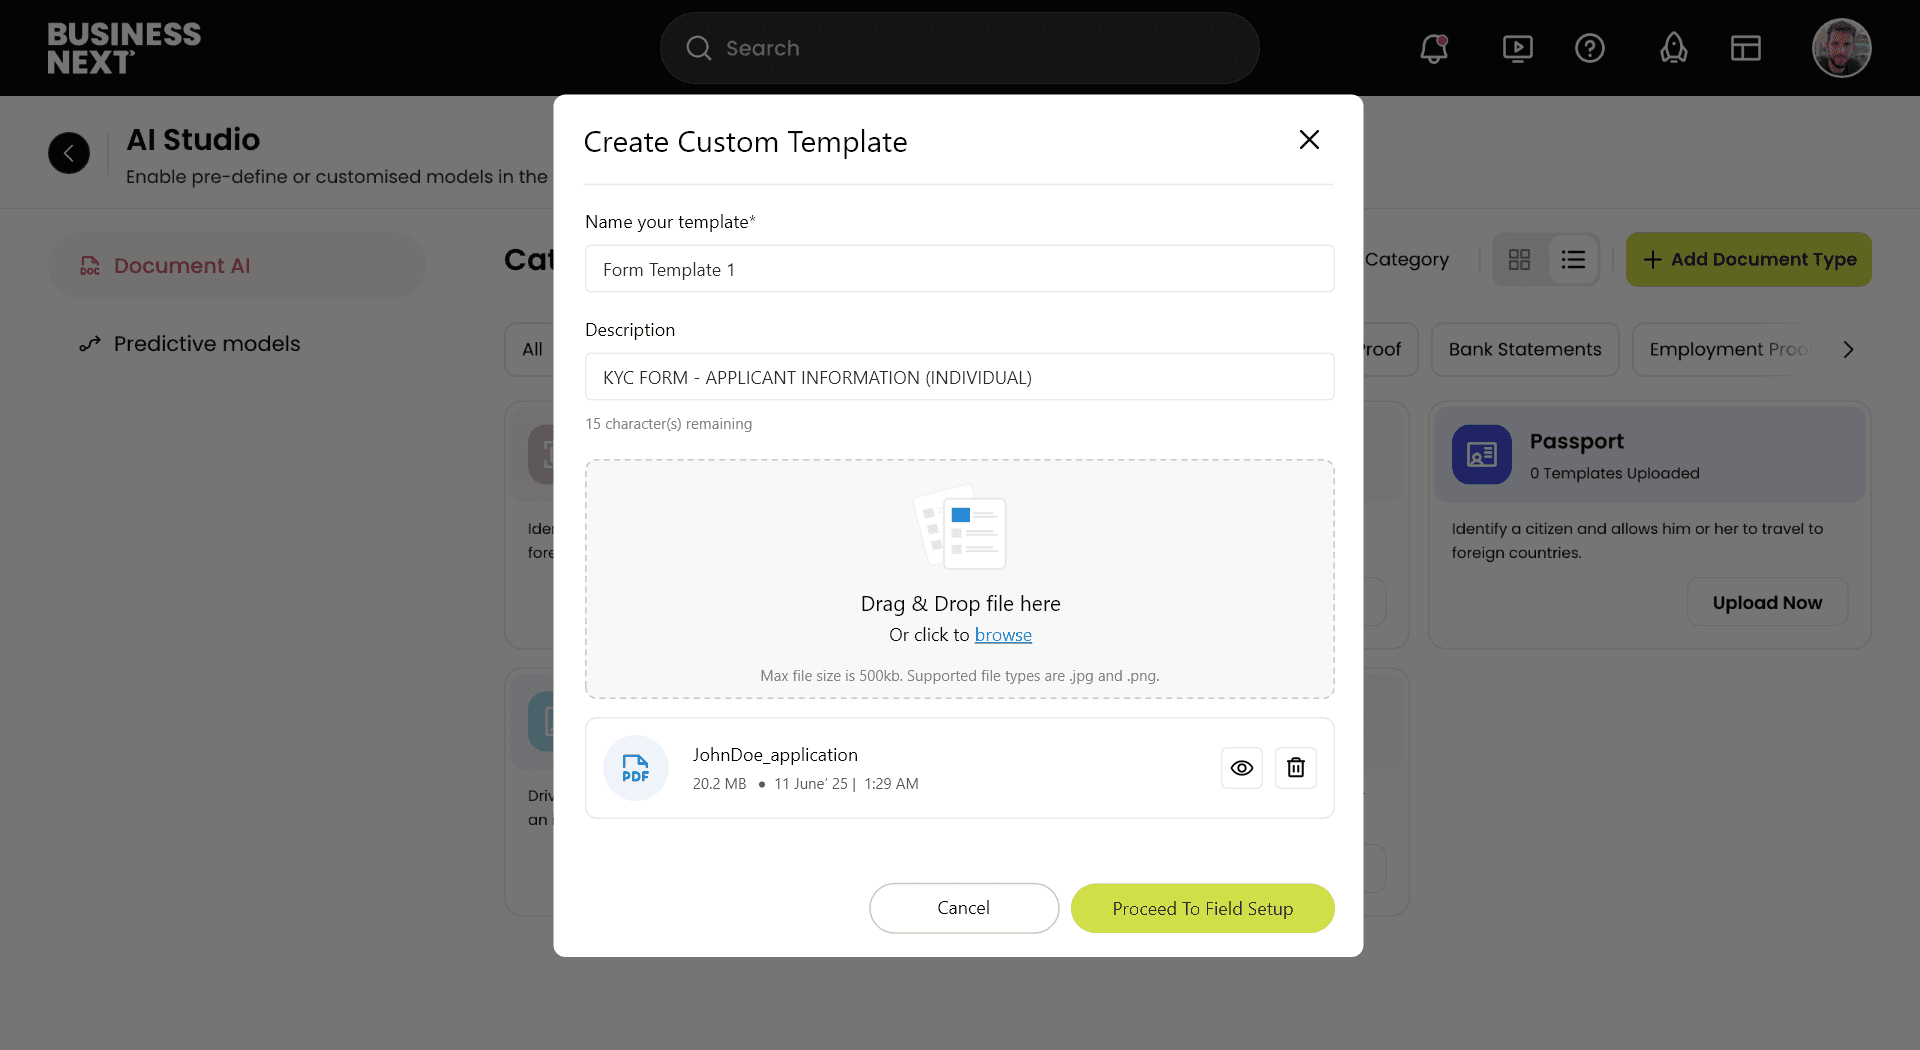Click '0 Templates Uploaded' text
The height and width of the screenshot is (1050, 1920).
point(1614,474)
